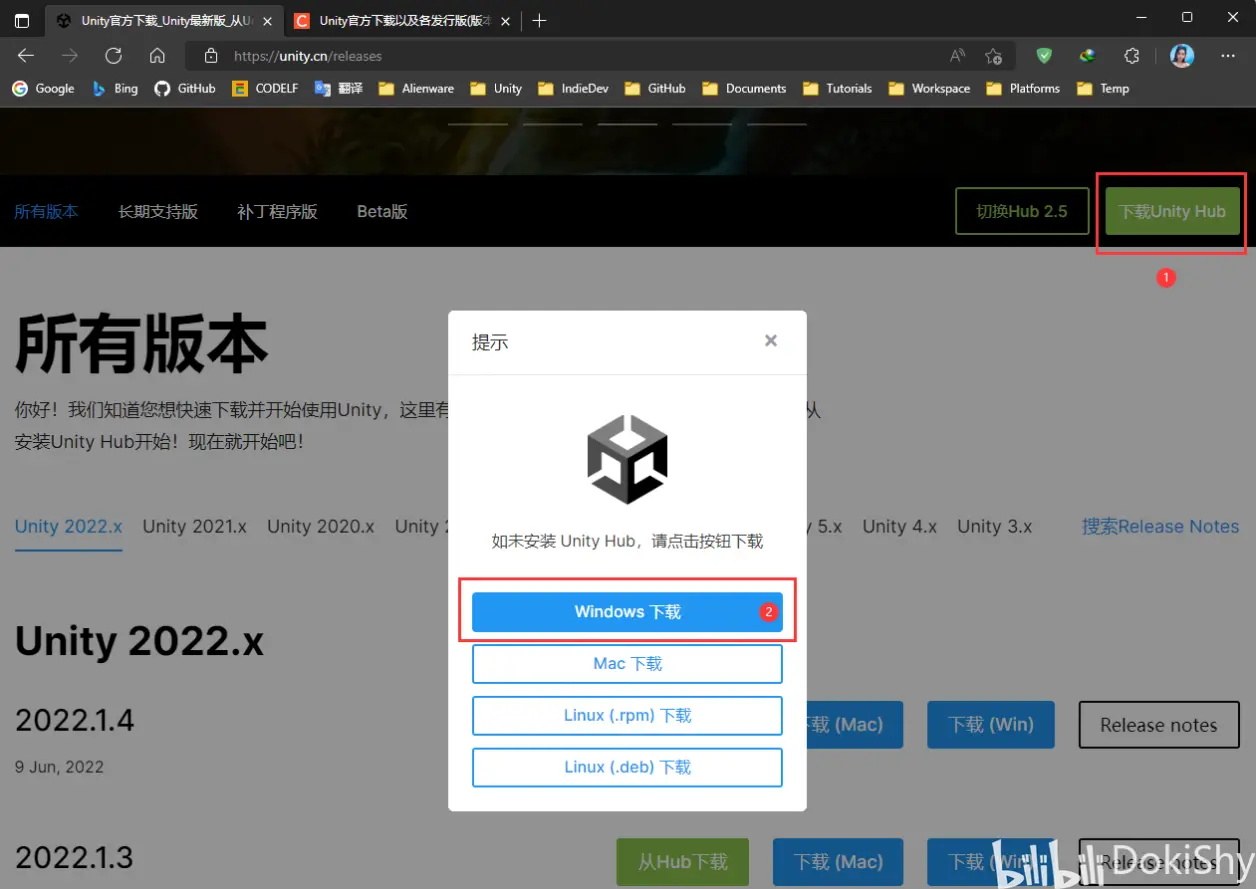Open the Bing bookmark
The height and width of the screenshot is (889, 1256).
click(x=114, y=88)
